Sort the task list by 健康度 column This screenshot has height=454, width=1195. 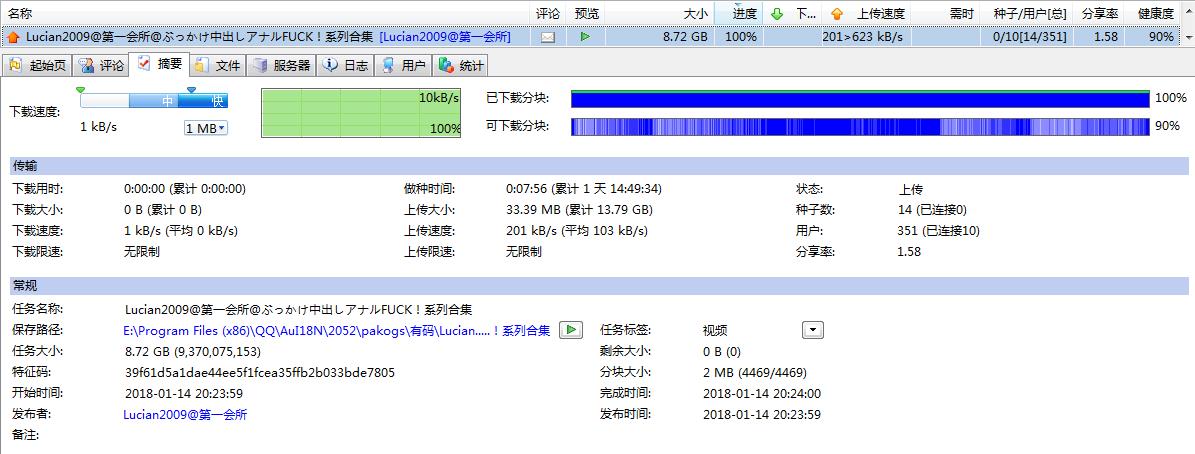1155,14
